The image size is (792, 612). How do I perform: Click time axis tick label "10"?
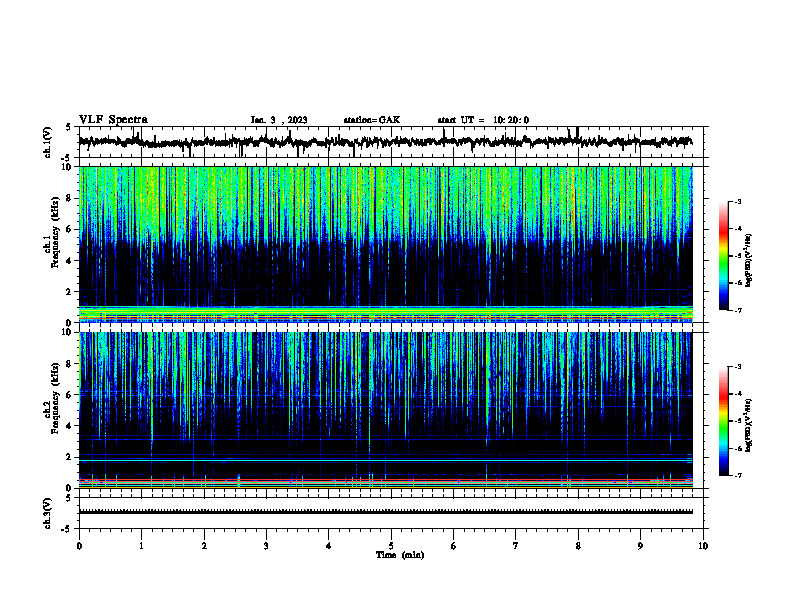[703, 546]
